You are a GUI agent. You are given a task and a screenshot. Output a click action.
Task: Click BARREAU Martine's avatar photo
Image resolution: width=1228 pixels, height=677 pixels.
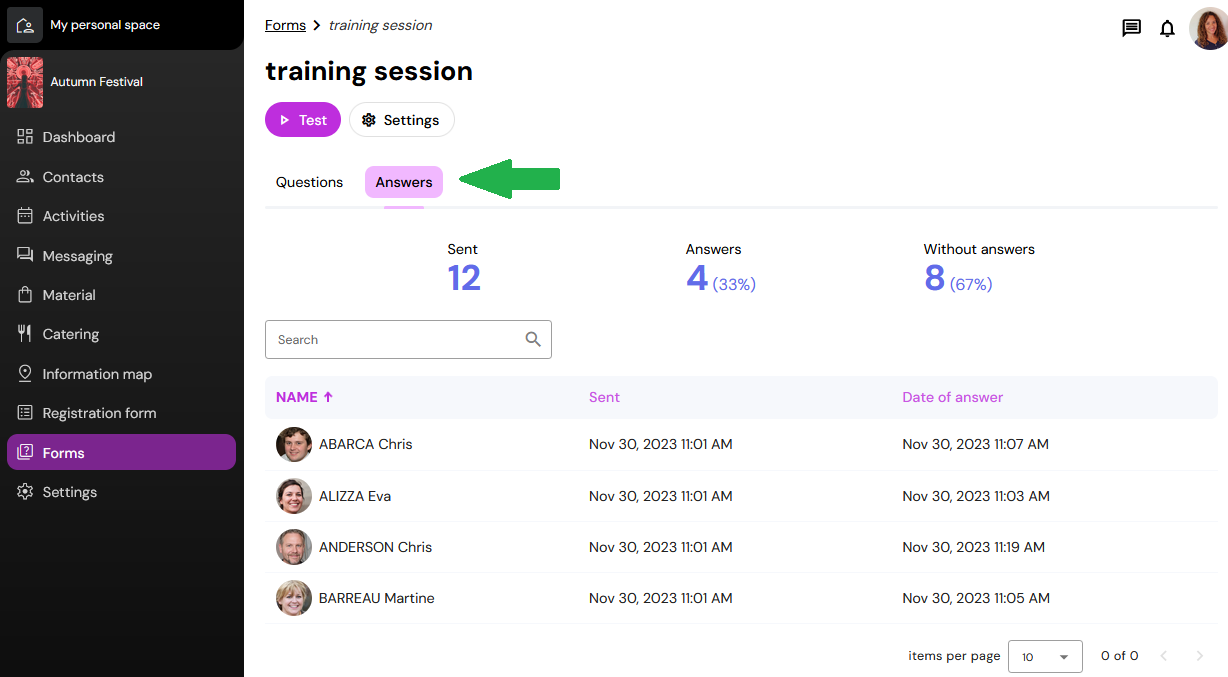pos(294,598)
